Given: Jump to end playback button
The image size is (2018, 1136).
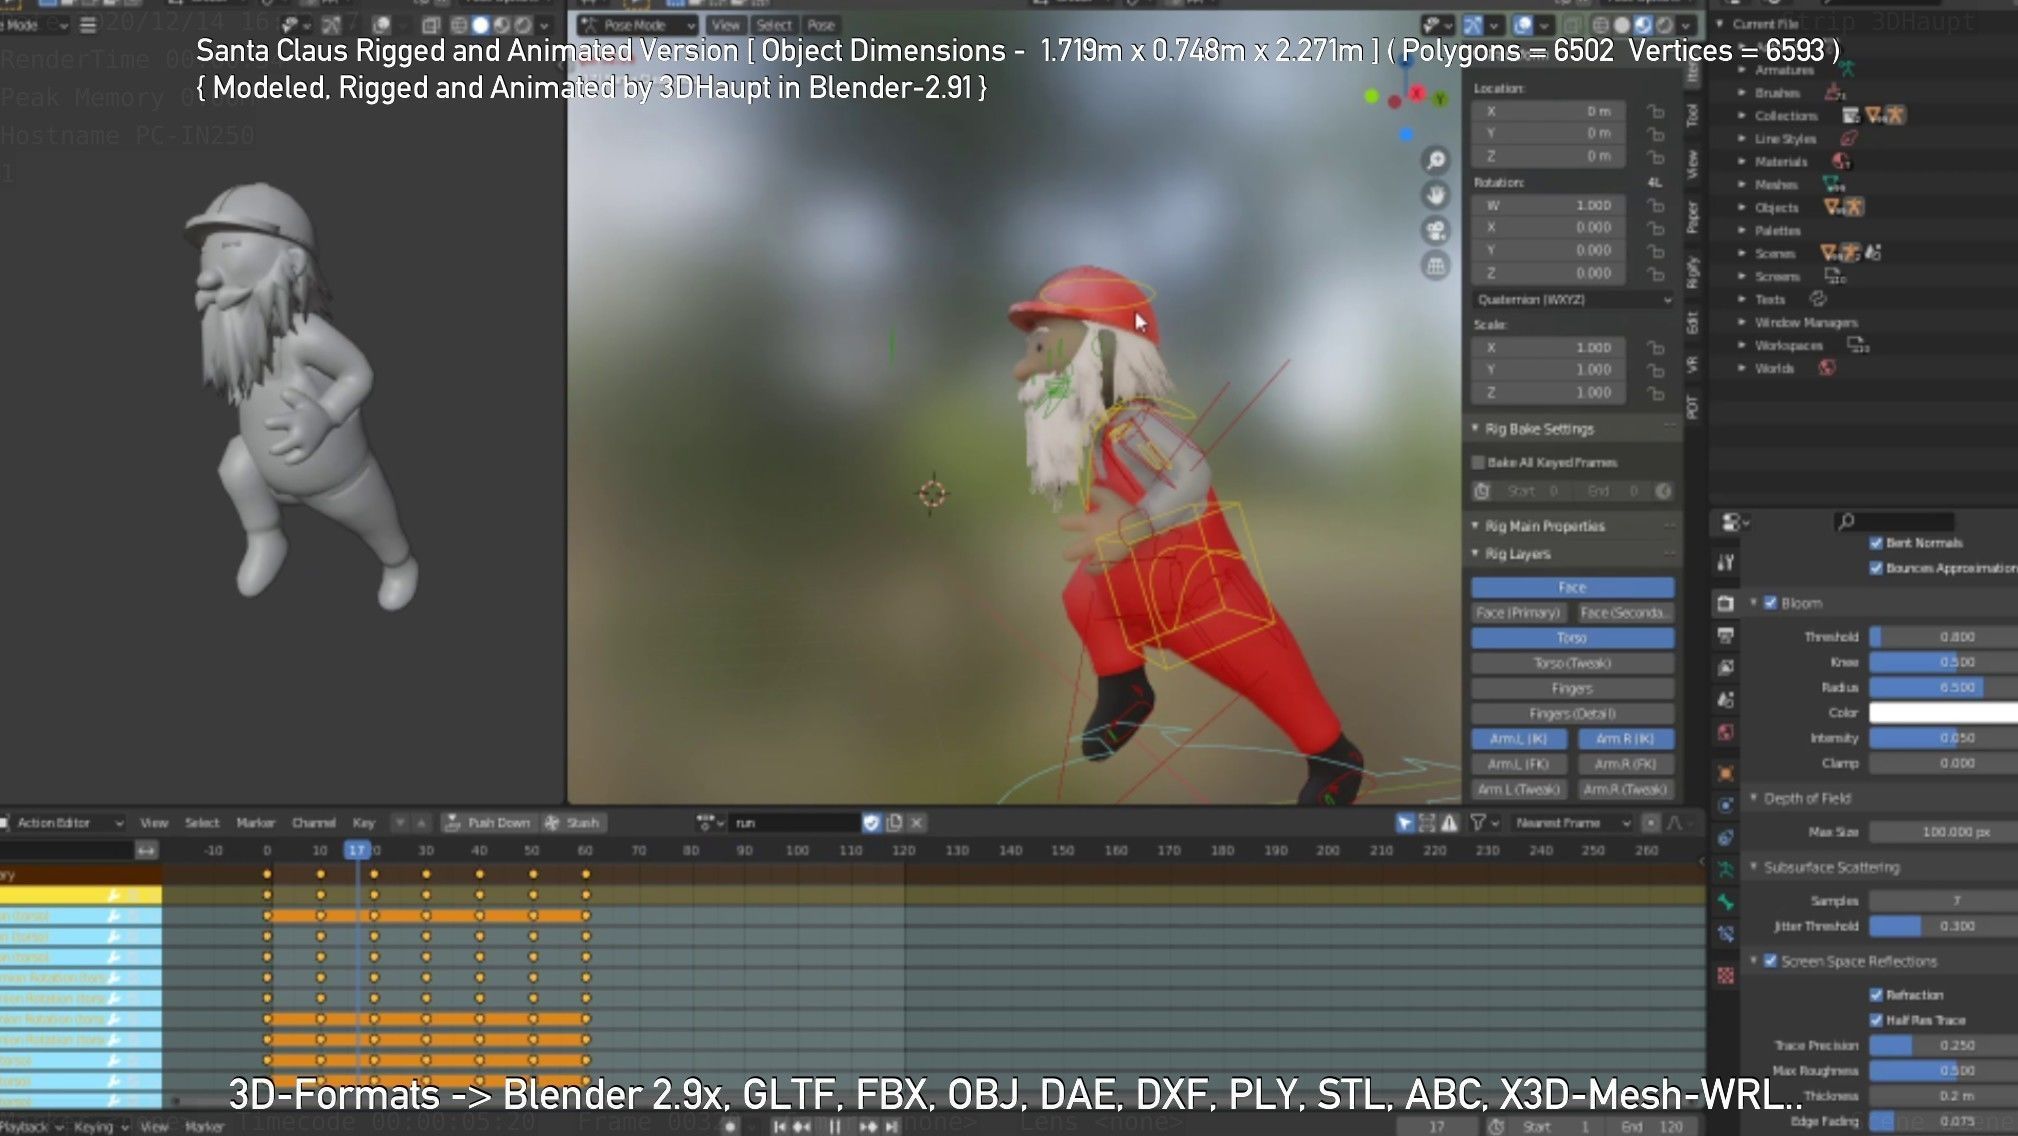Looking at the screenshot, I should tap(891, 1127).
